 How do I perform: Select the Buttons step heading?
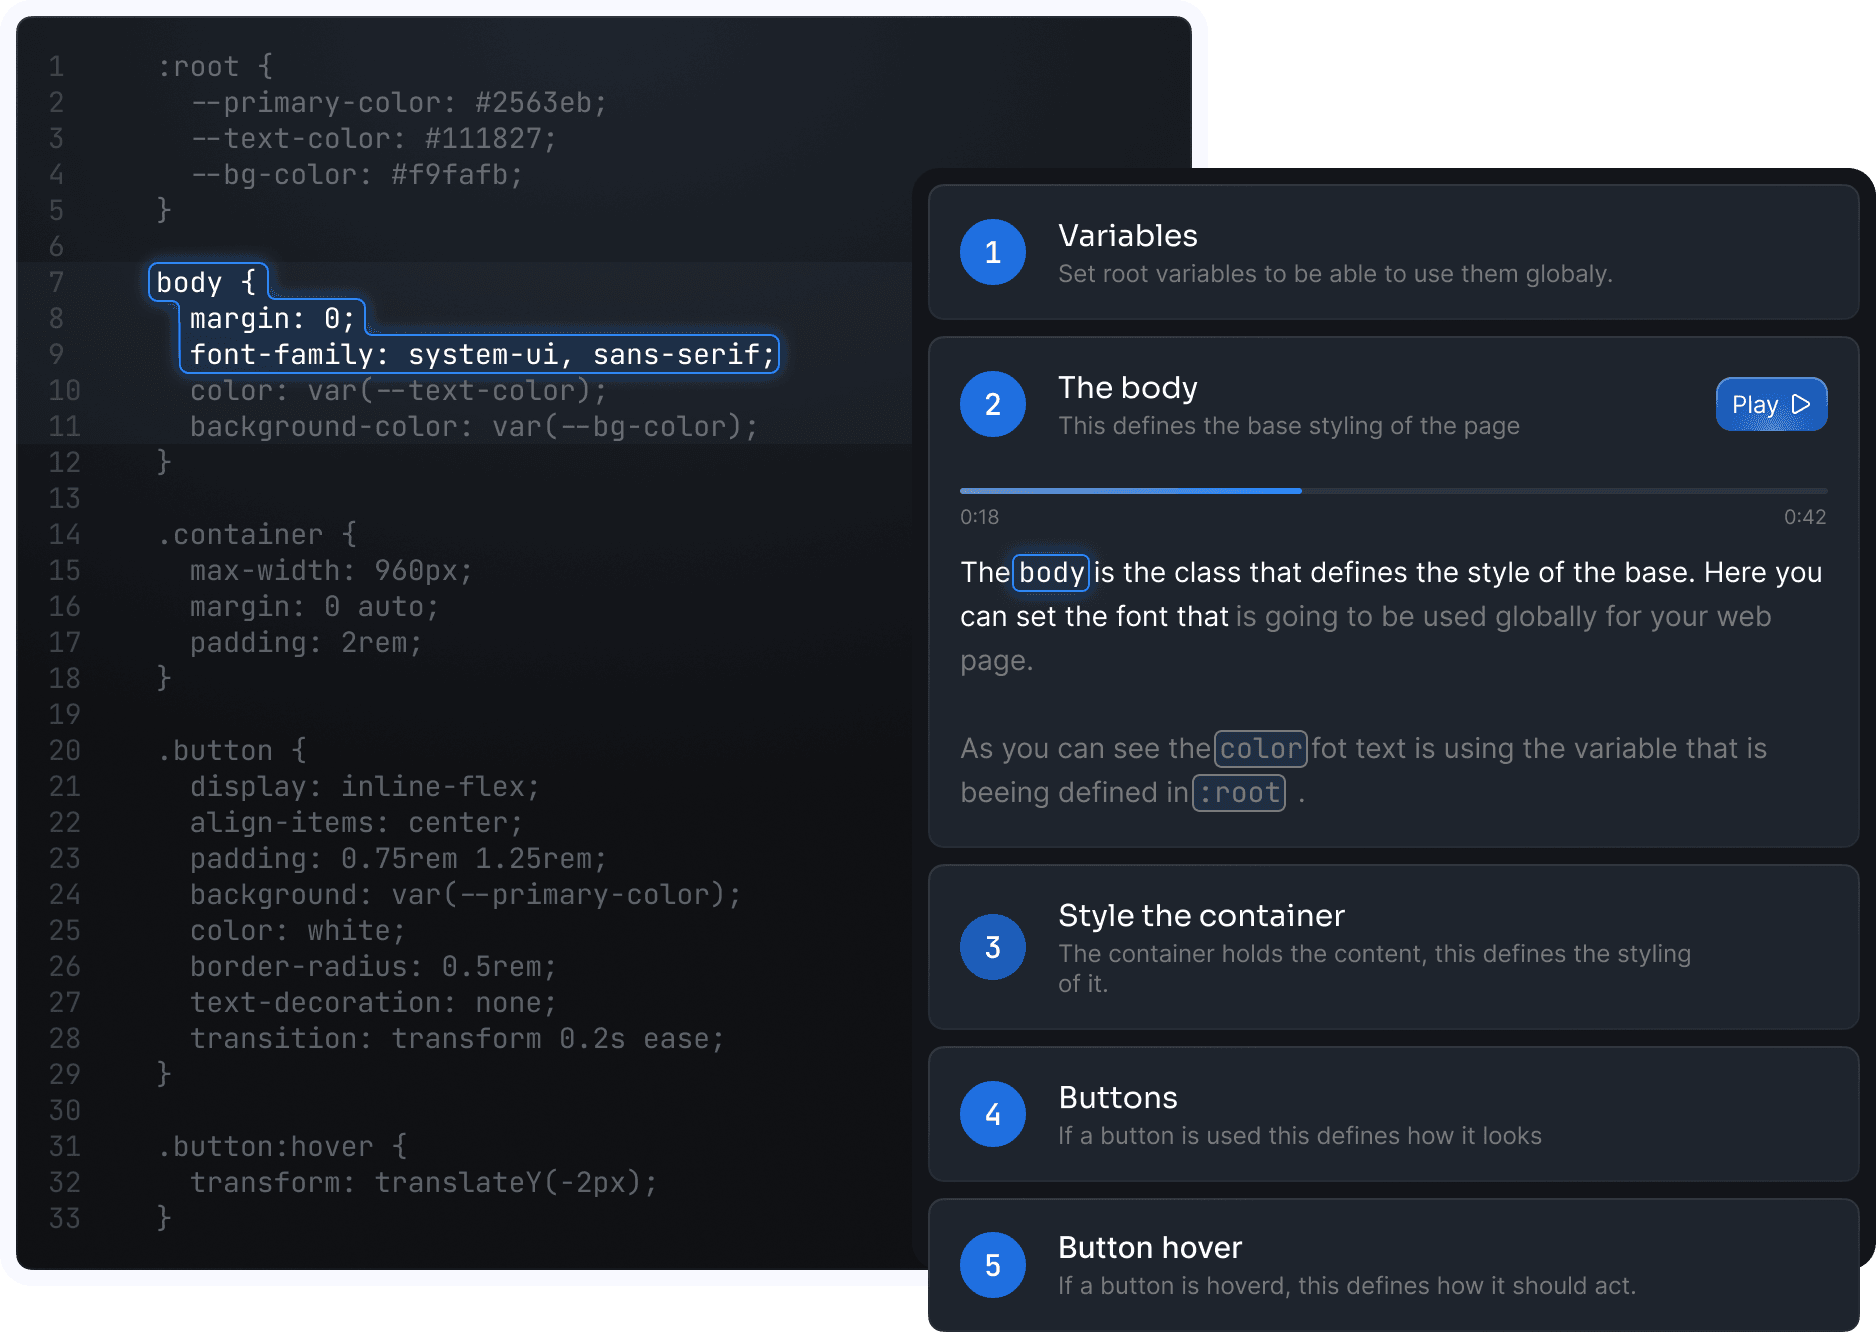click(x=1117, y=1097)
